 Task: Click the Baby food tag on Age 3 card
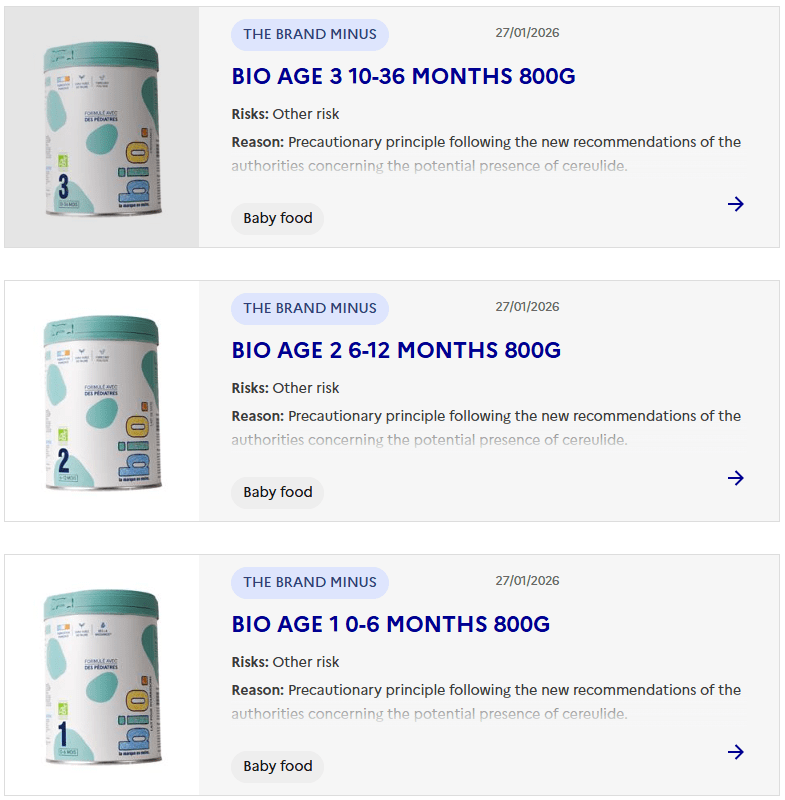278,218
